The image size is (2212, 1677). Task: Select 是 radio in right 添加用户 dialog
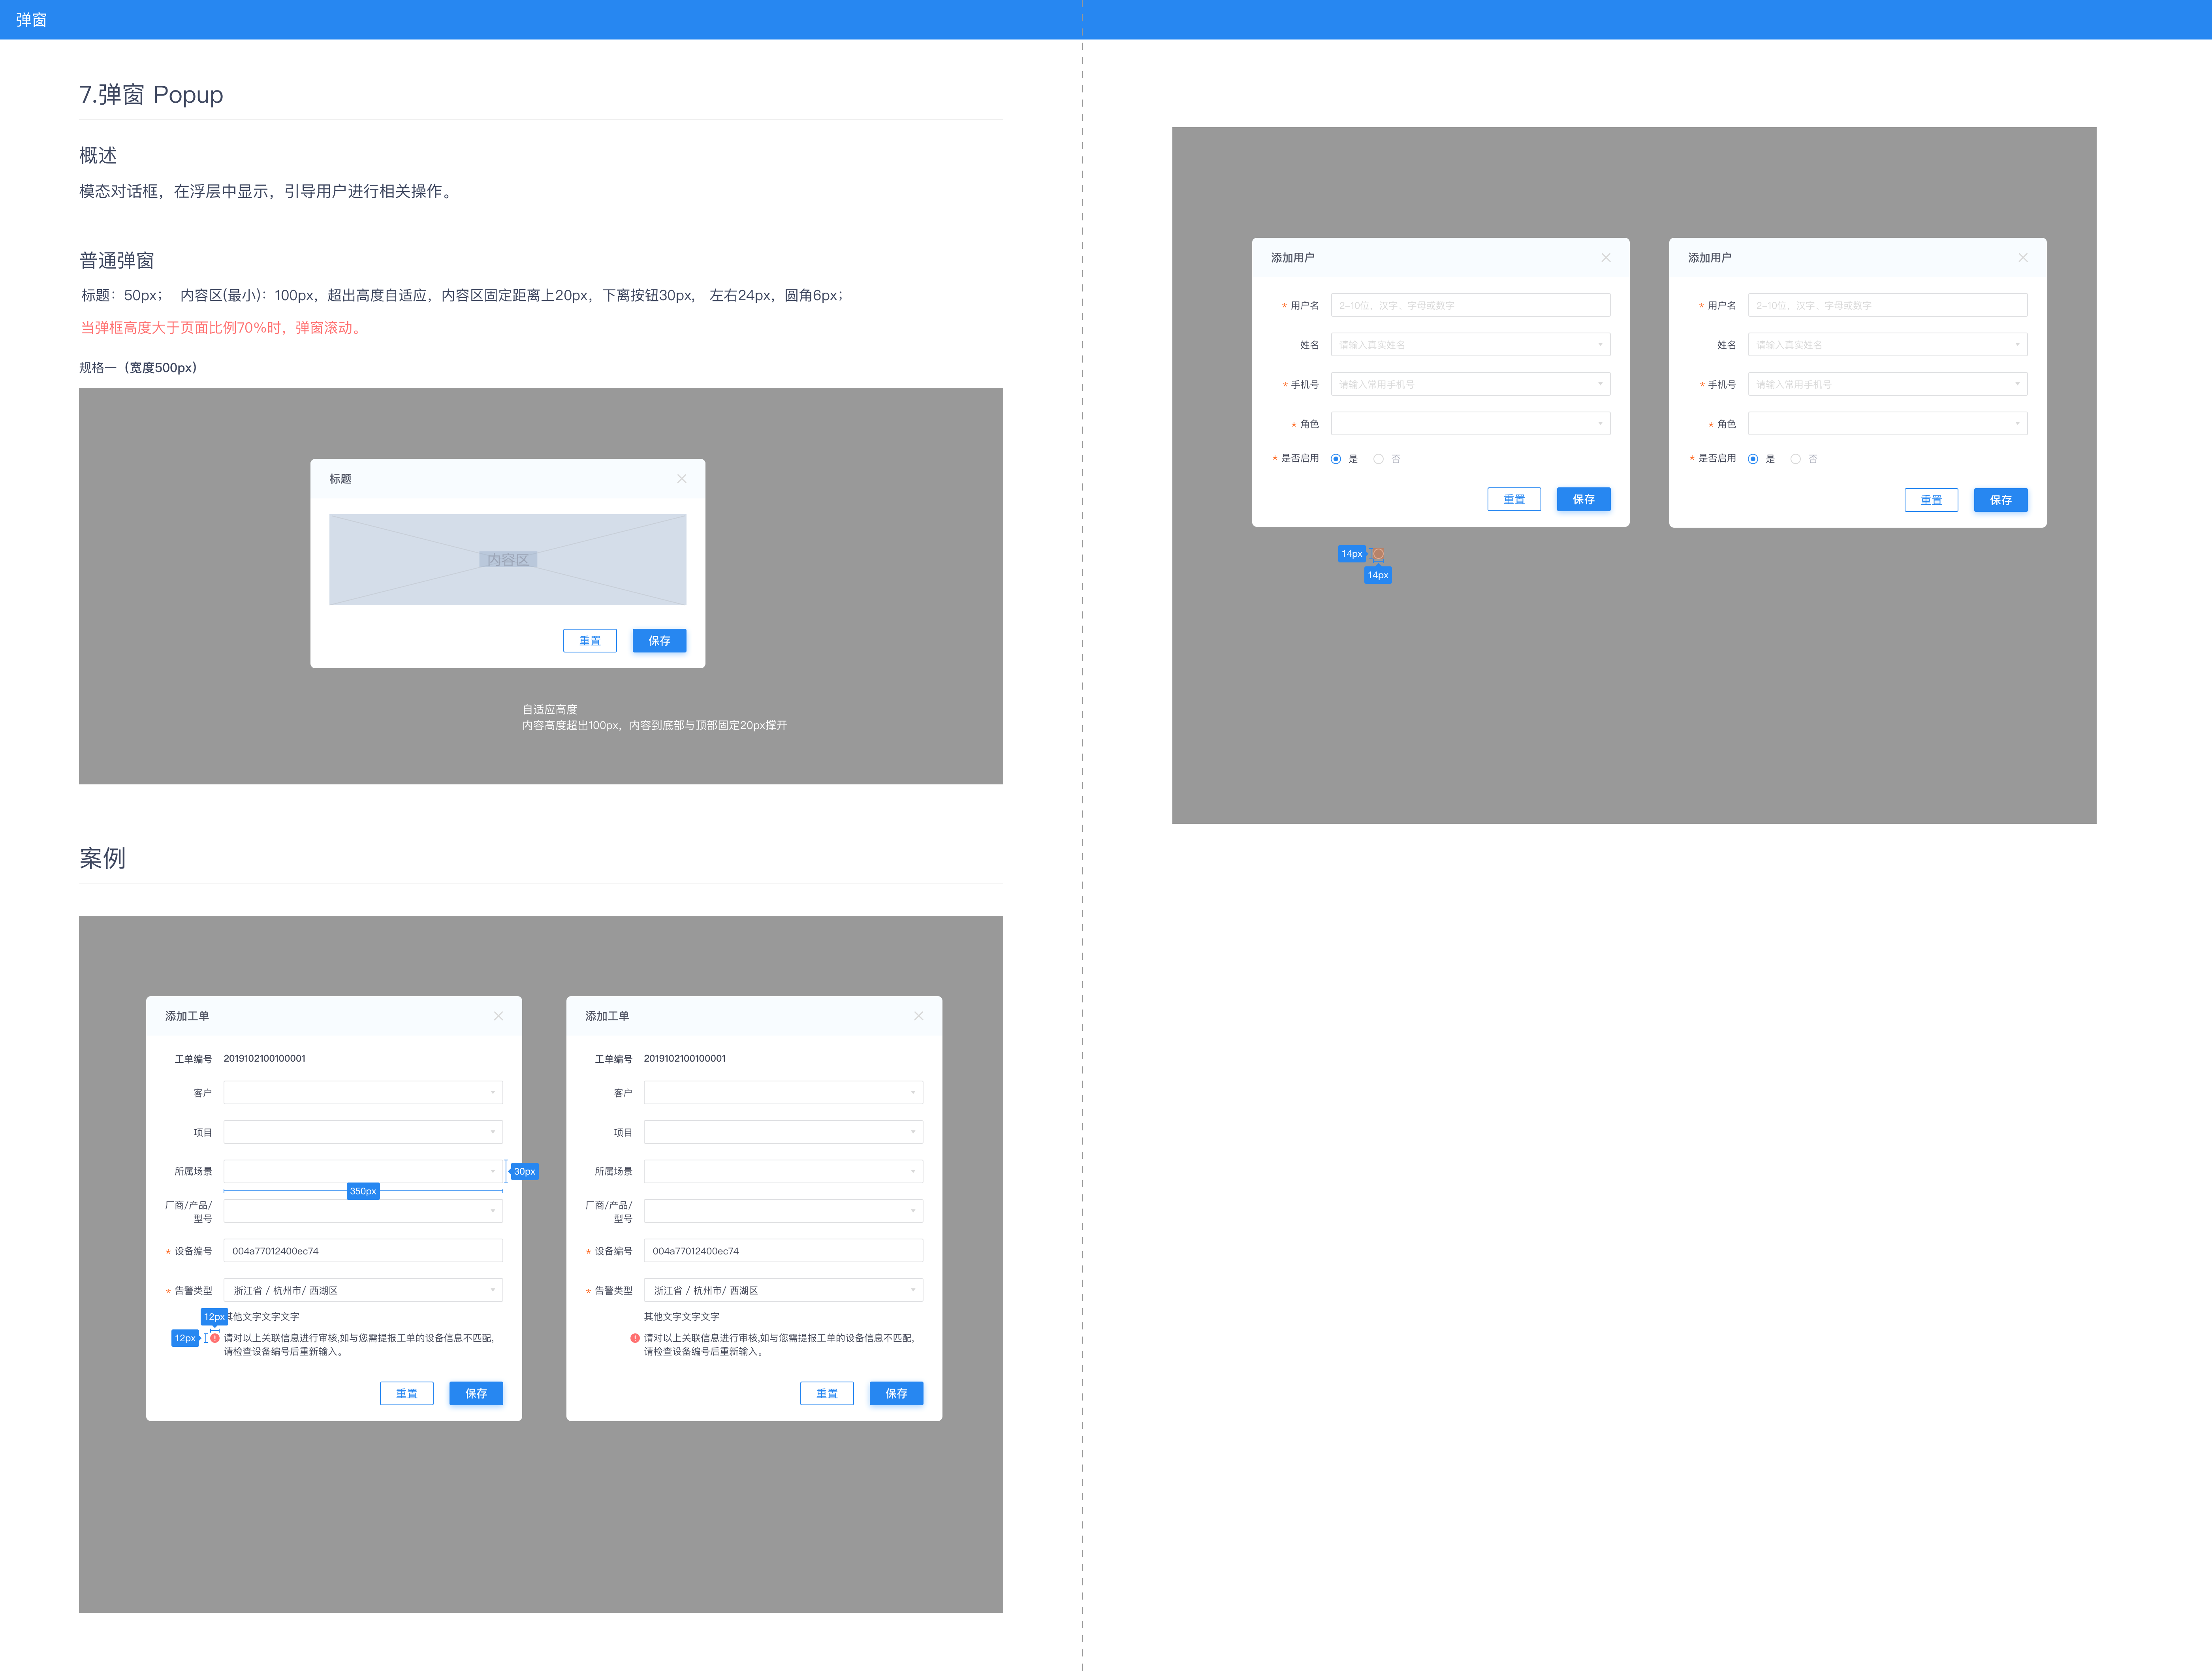[x=1753, y=459]
